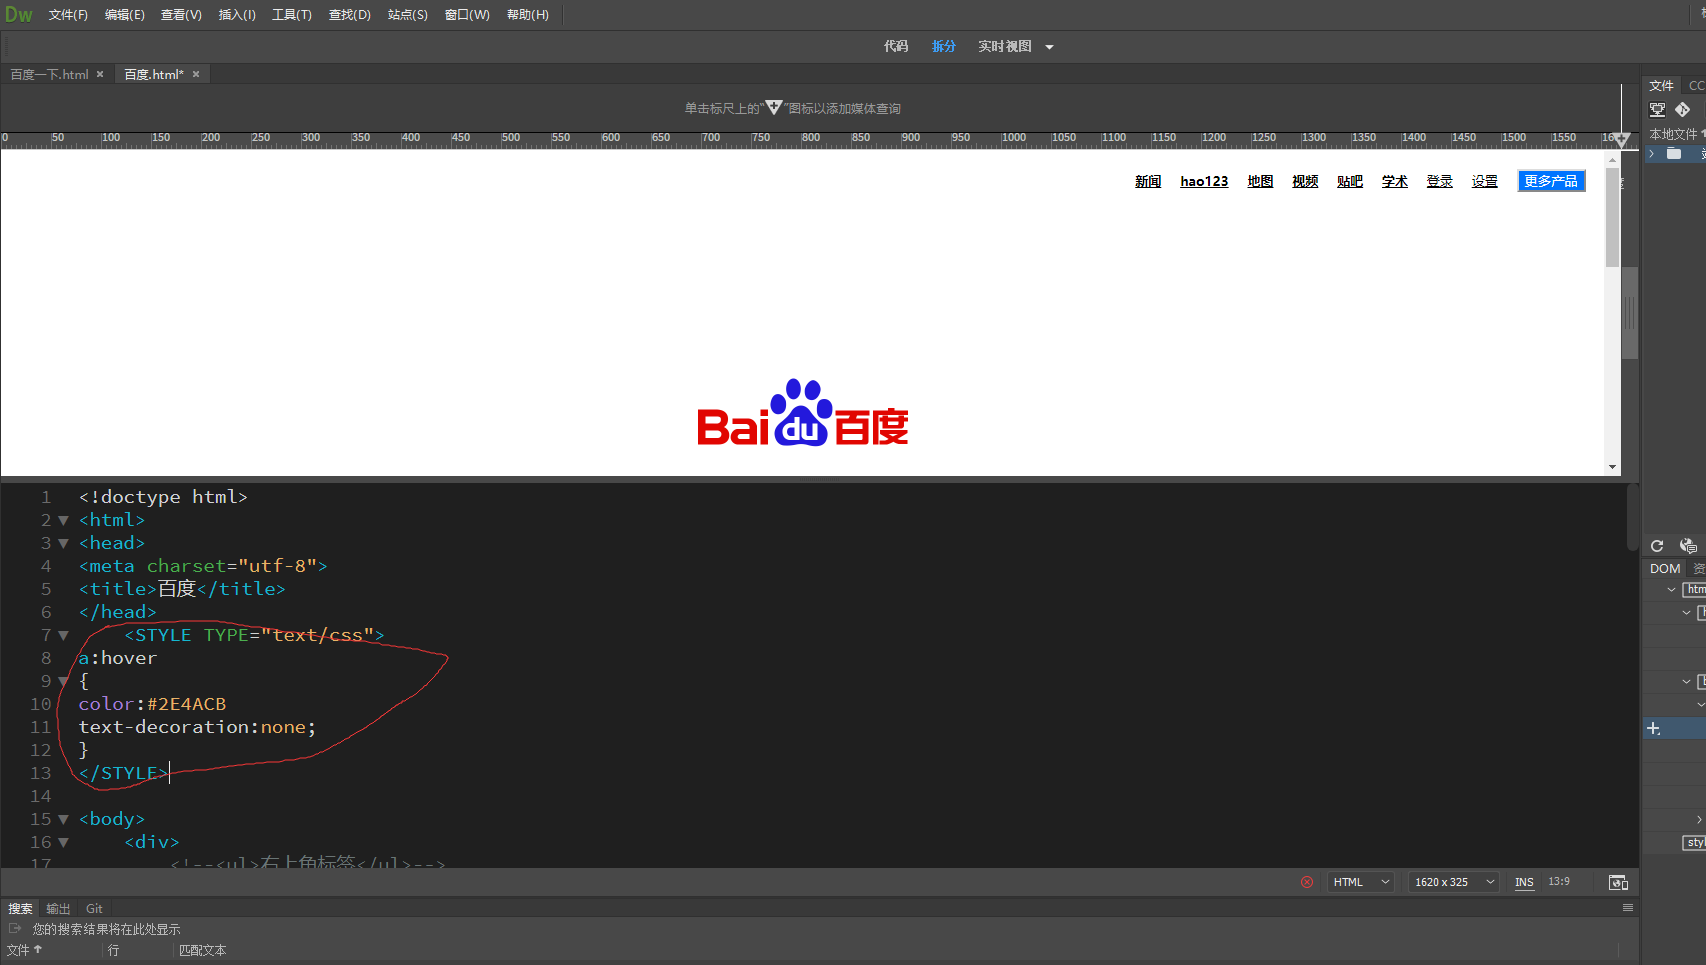
Task: Select the Git panel tab
Action: pos(94,908)
